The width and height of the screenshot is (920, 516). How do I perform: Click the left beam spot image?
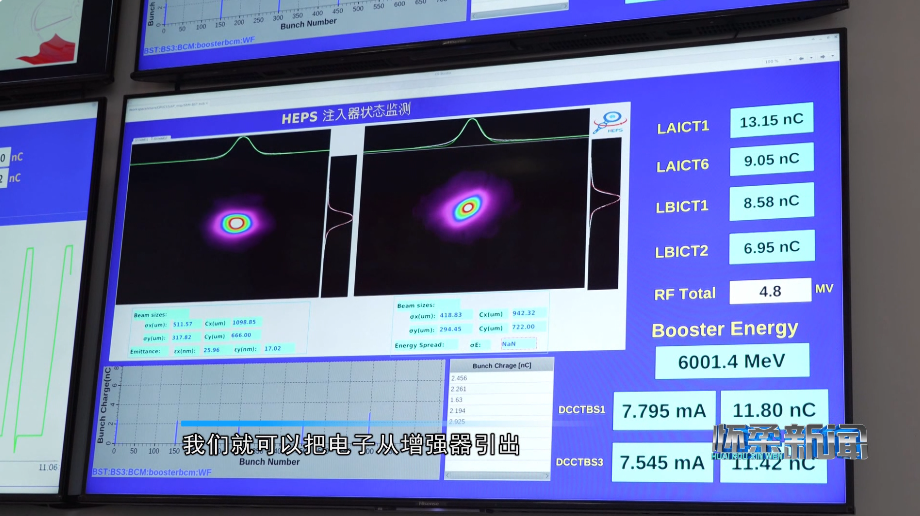pos(235,223)
